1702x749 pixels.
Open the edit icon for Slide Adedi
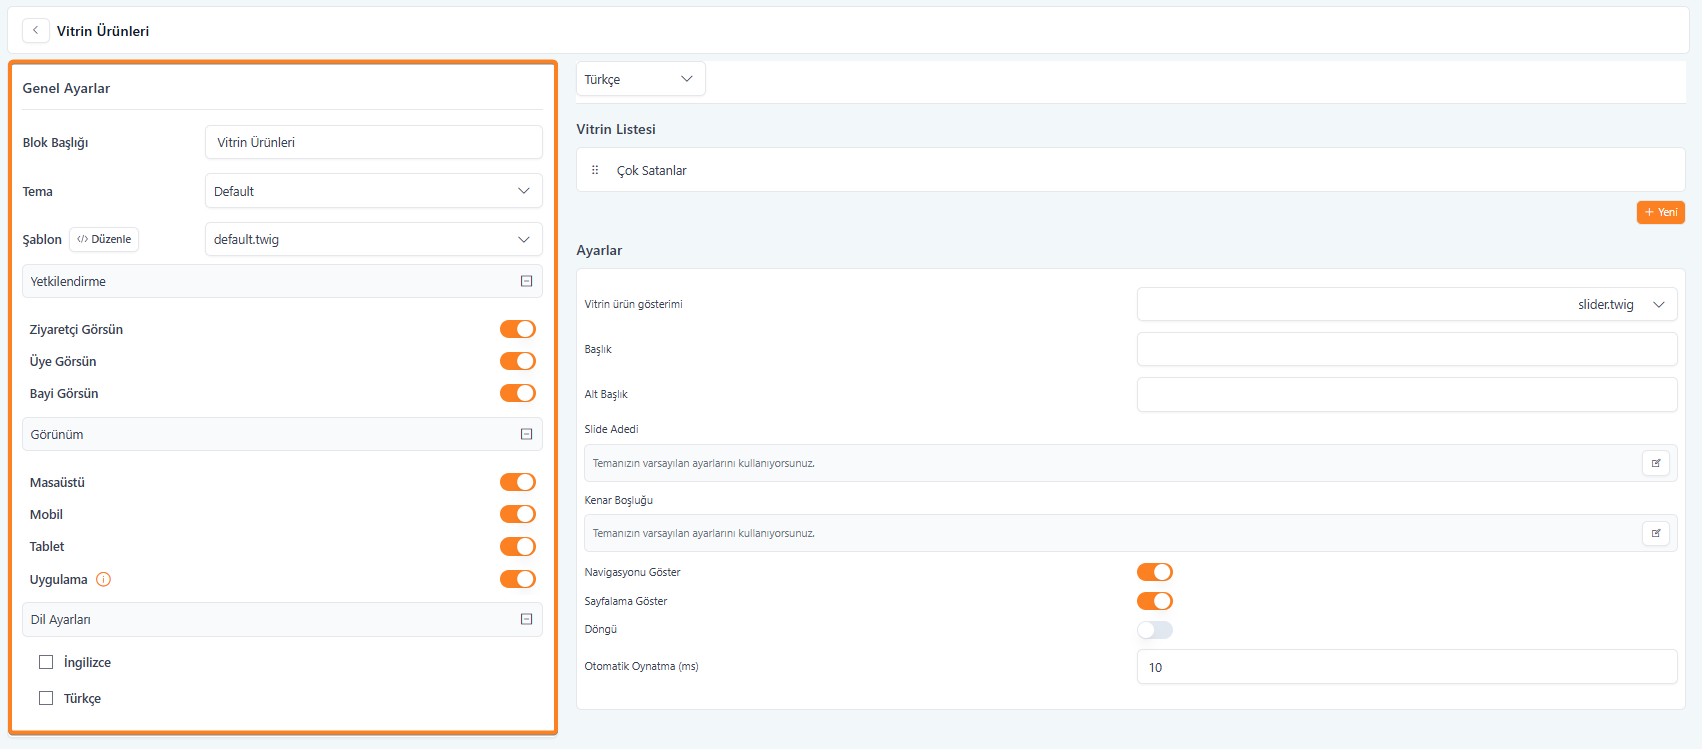click(1656, 463)
